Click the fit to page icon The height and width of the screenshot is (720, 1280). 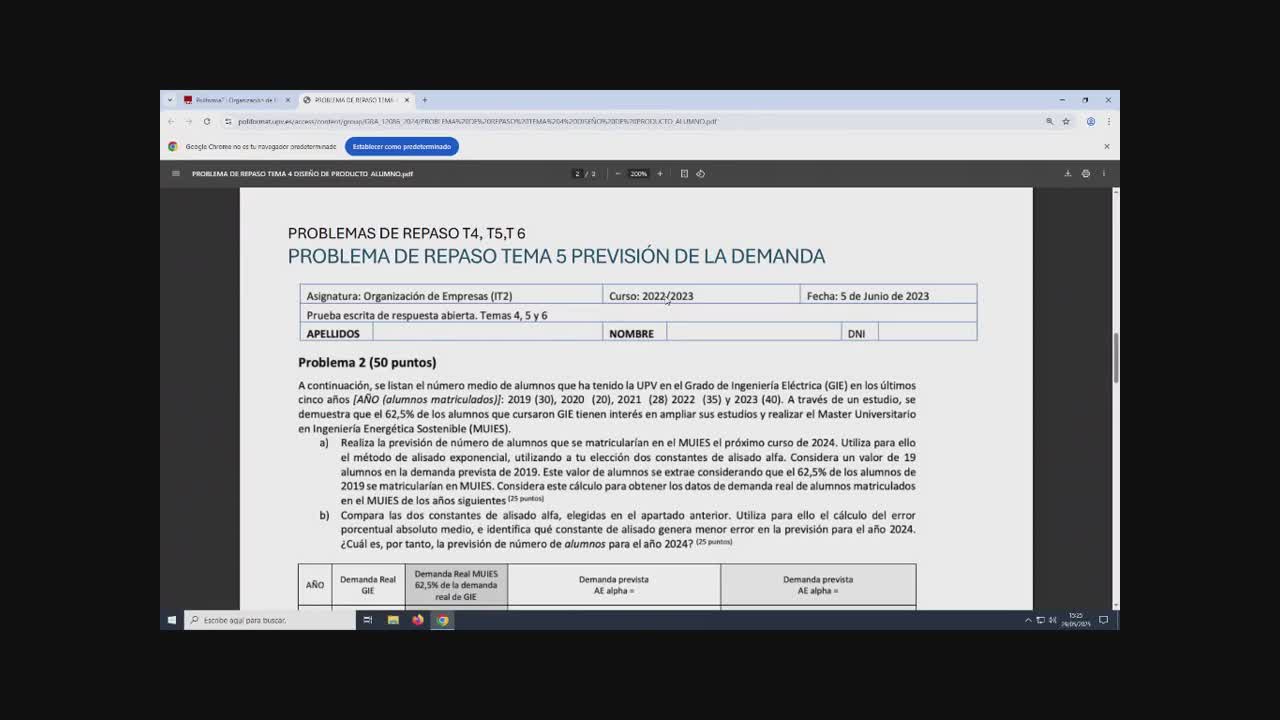point(684,174)
